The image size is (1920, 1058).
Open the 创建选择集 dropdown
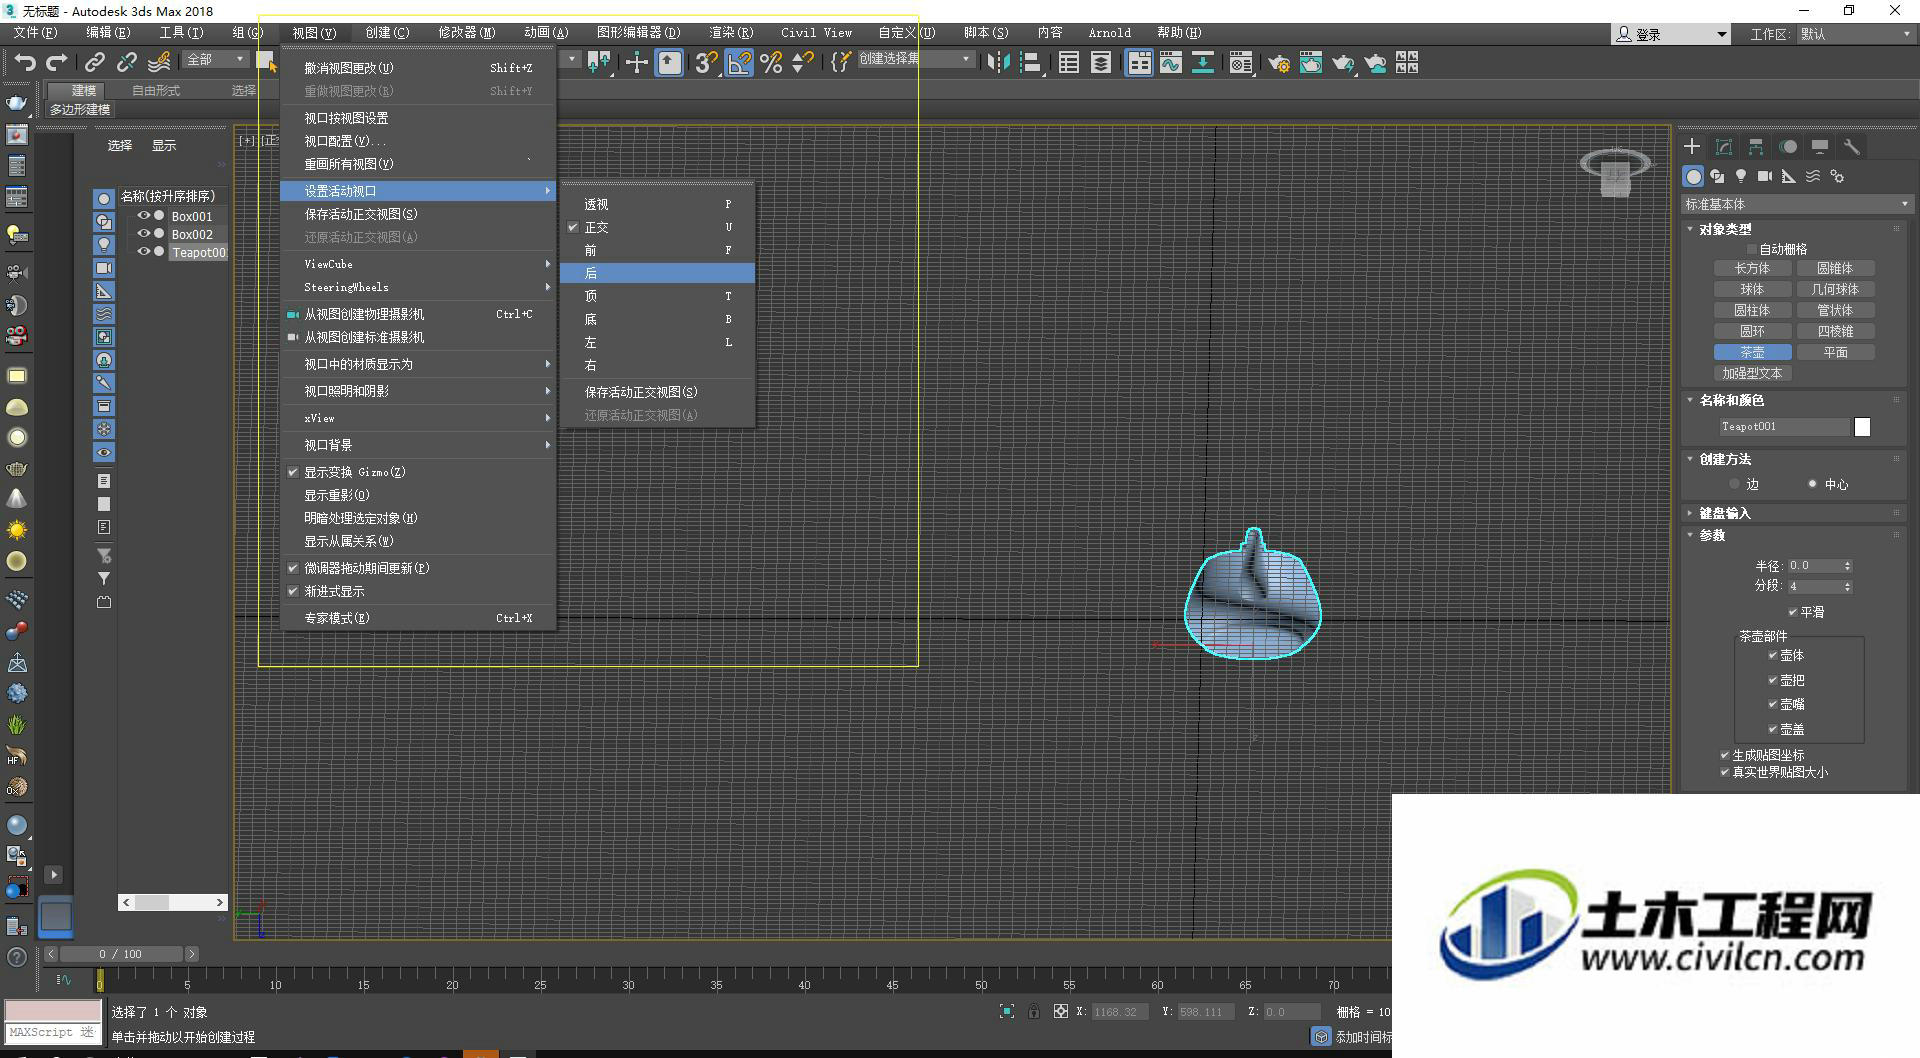(915, 59)
